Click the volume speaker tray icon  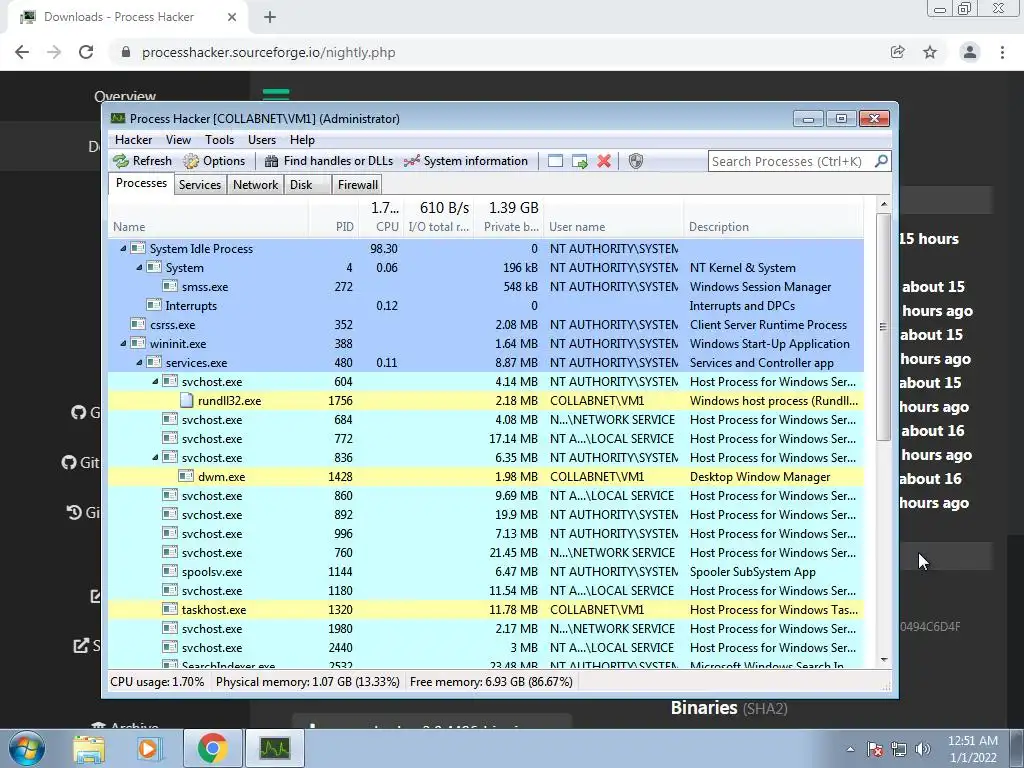923,749
